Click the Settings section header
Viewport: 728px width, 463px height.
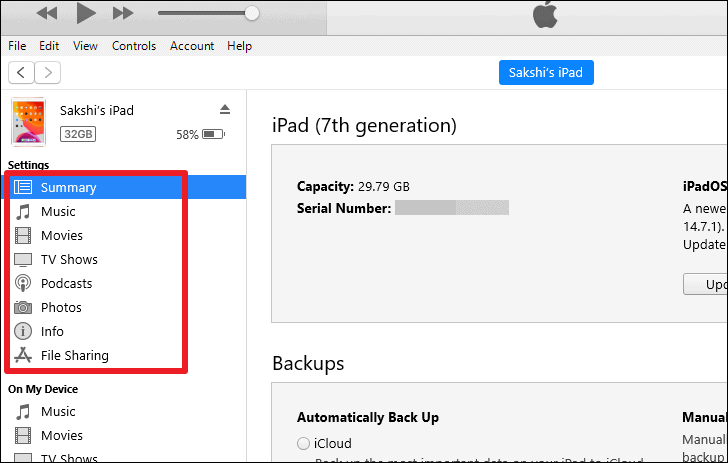28,165
